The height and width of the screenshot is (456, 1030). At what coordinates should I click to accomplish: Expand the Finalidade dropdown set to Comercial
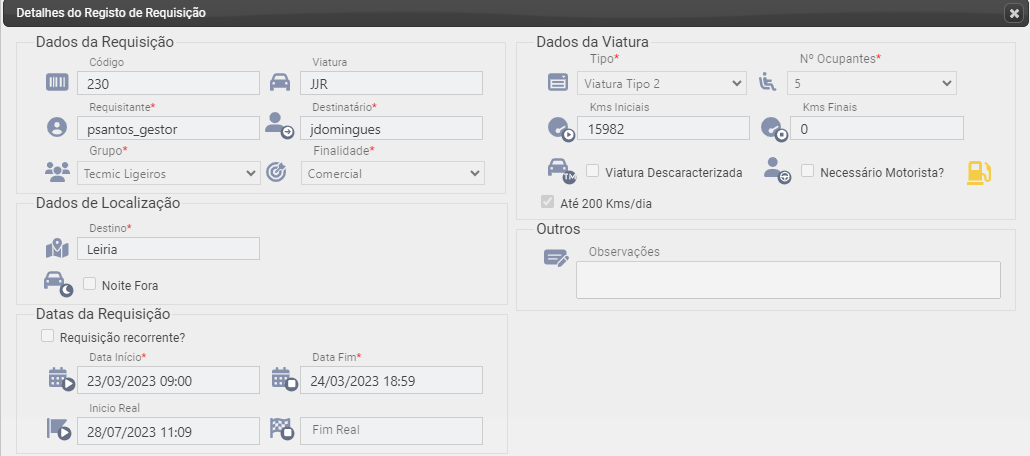(x=393, y=173)
